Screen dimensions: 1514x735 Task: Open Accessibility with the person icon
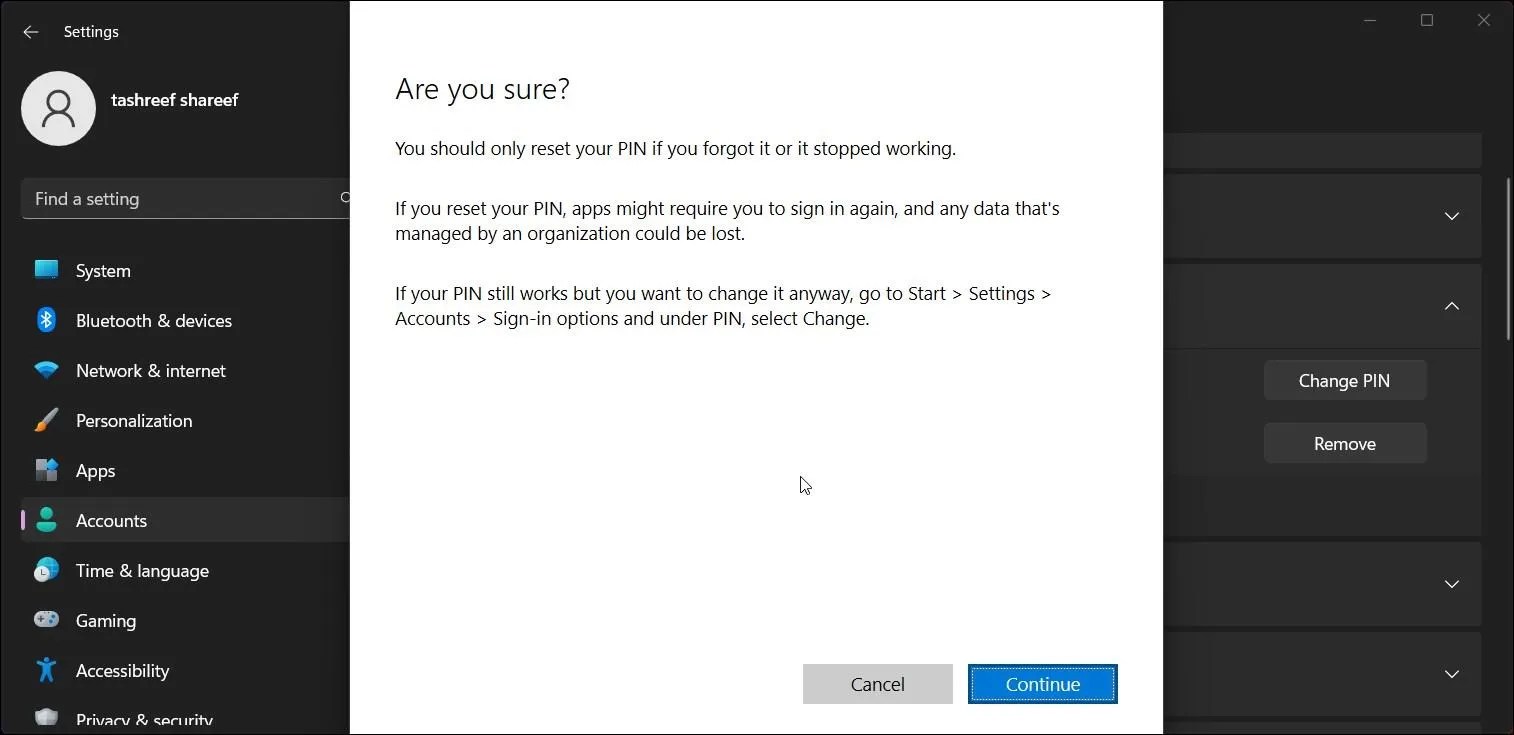click(x=46, y=670)
